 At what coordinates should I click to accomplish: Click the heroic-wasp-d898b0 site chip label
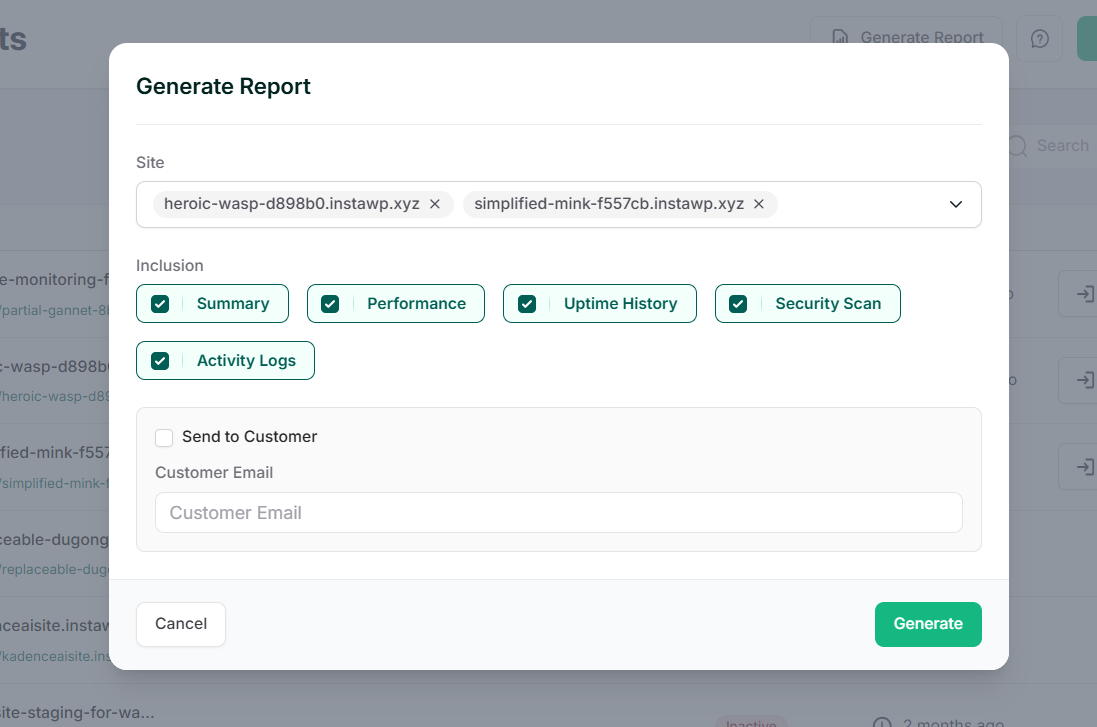tap(291, 204)
